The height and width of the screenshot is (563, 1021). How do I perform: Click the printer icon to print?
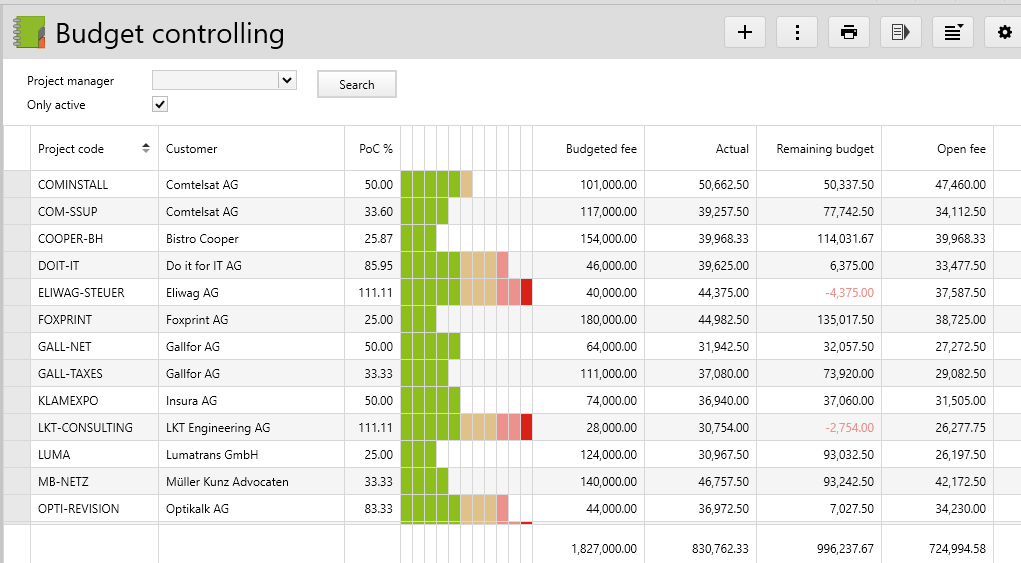(x=849, y=32)
